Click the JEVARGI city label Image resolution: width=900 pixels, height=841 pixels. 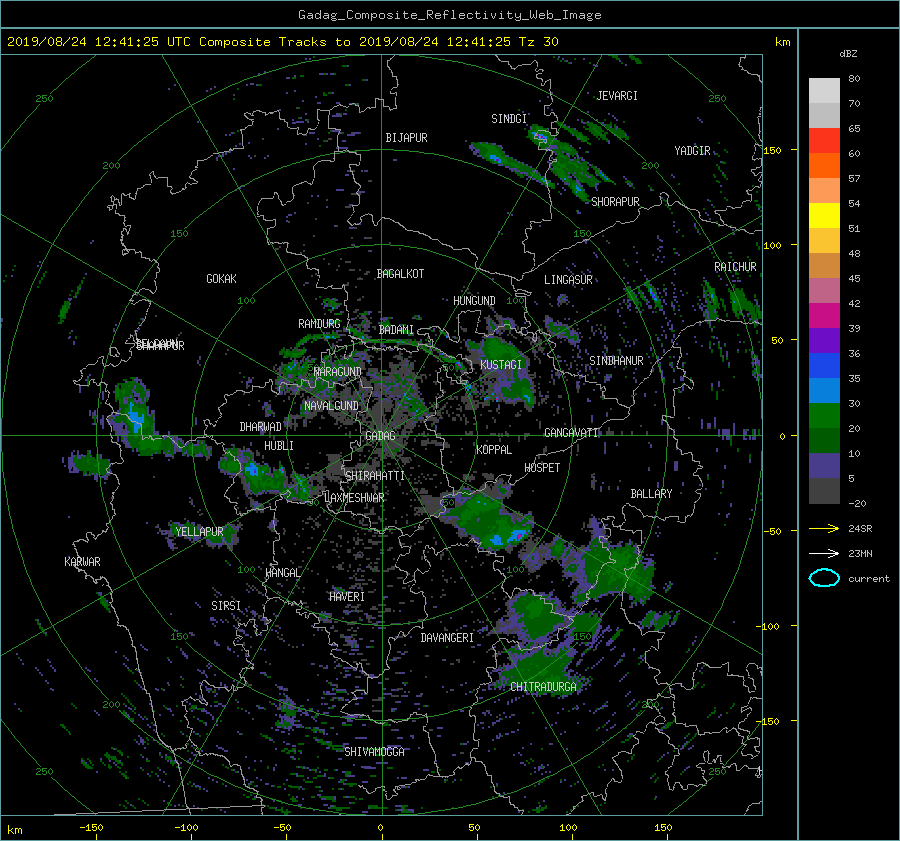[x=617, y=96]
